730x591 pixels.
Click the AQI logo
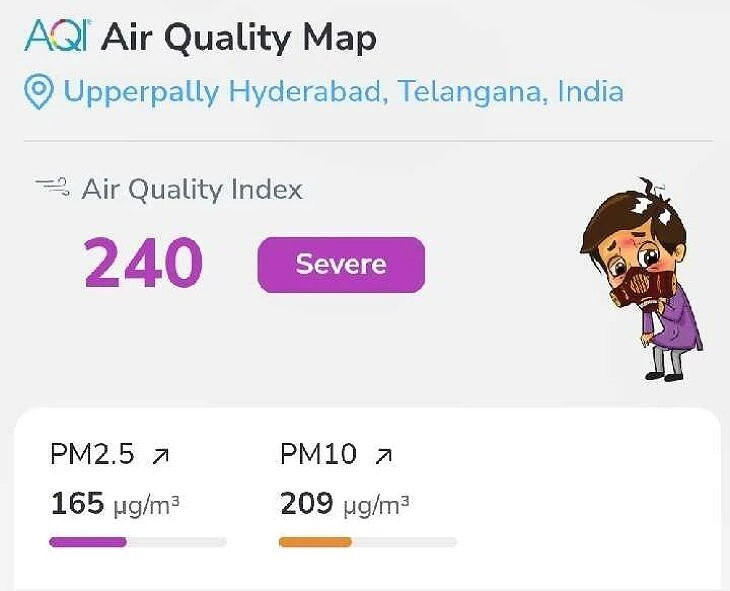pos(56,38)
